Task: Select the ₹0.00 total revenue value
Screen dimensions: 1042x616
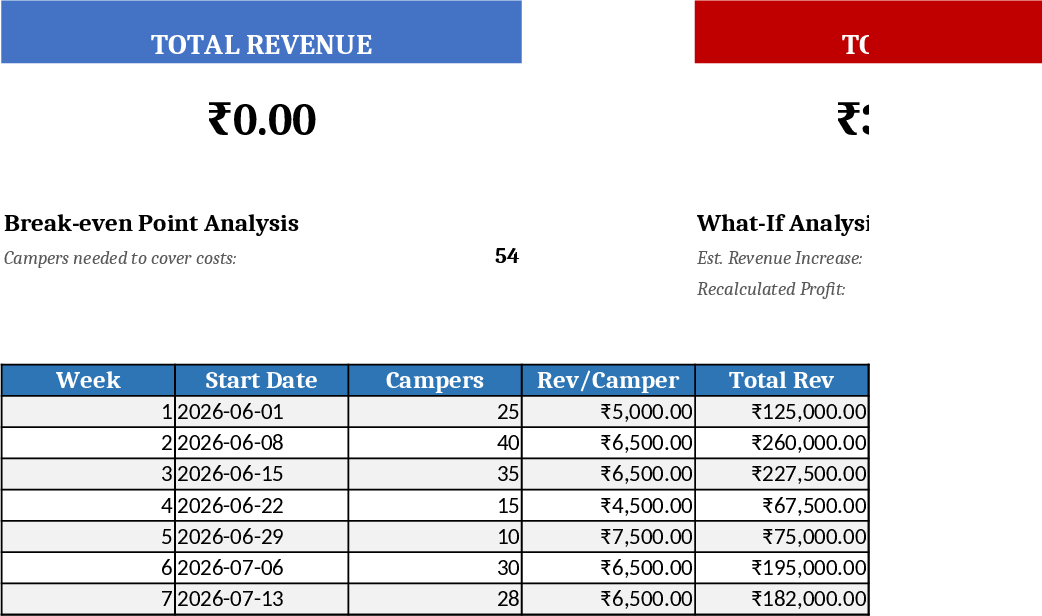Action: [x=262, y=118]
